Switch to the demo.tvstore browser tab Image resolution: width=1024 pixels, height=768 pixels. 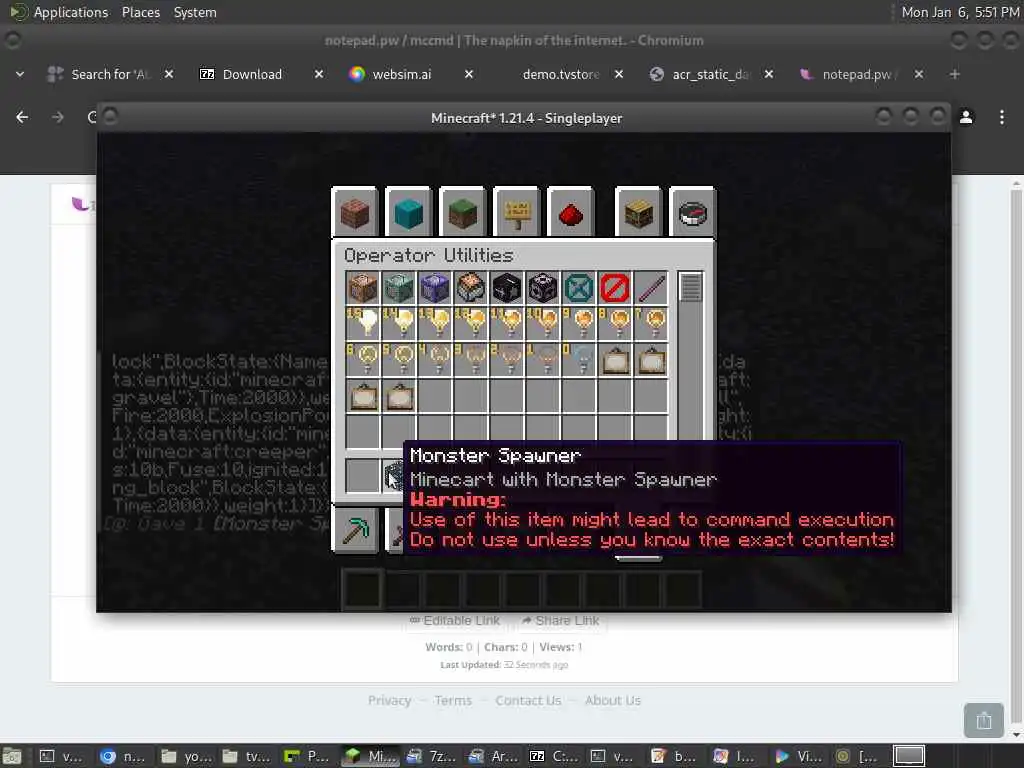coord(560,74)
